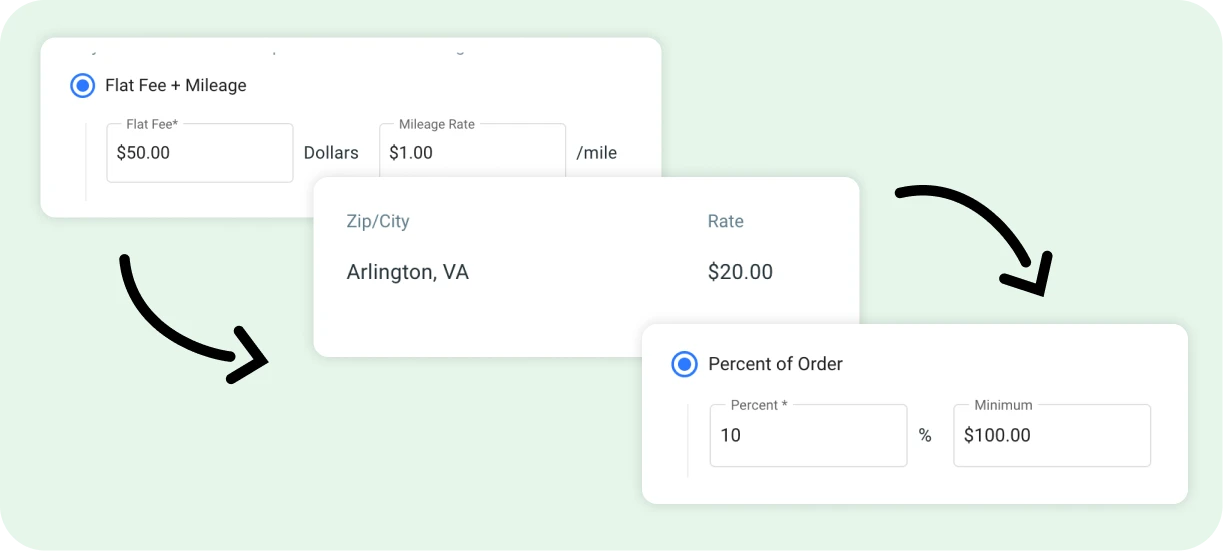Click the Percent of Order label
Image resolution: width=1223 pixels, height=551 pixels.
click(775, 364)
